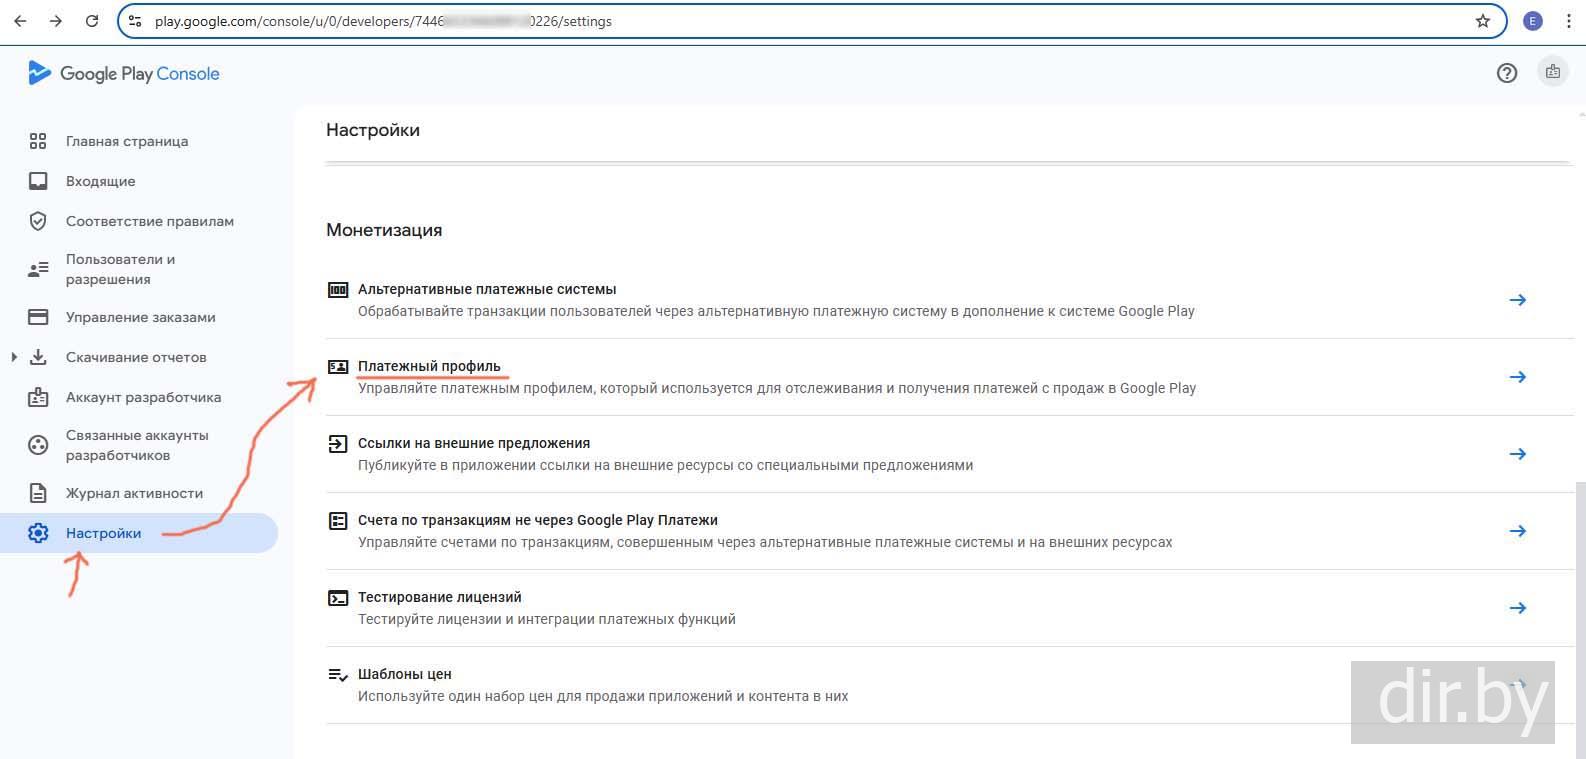1586x759 pixels.
Task: Click the Платежный профиль title link
Action: 429,366
